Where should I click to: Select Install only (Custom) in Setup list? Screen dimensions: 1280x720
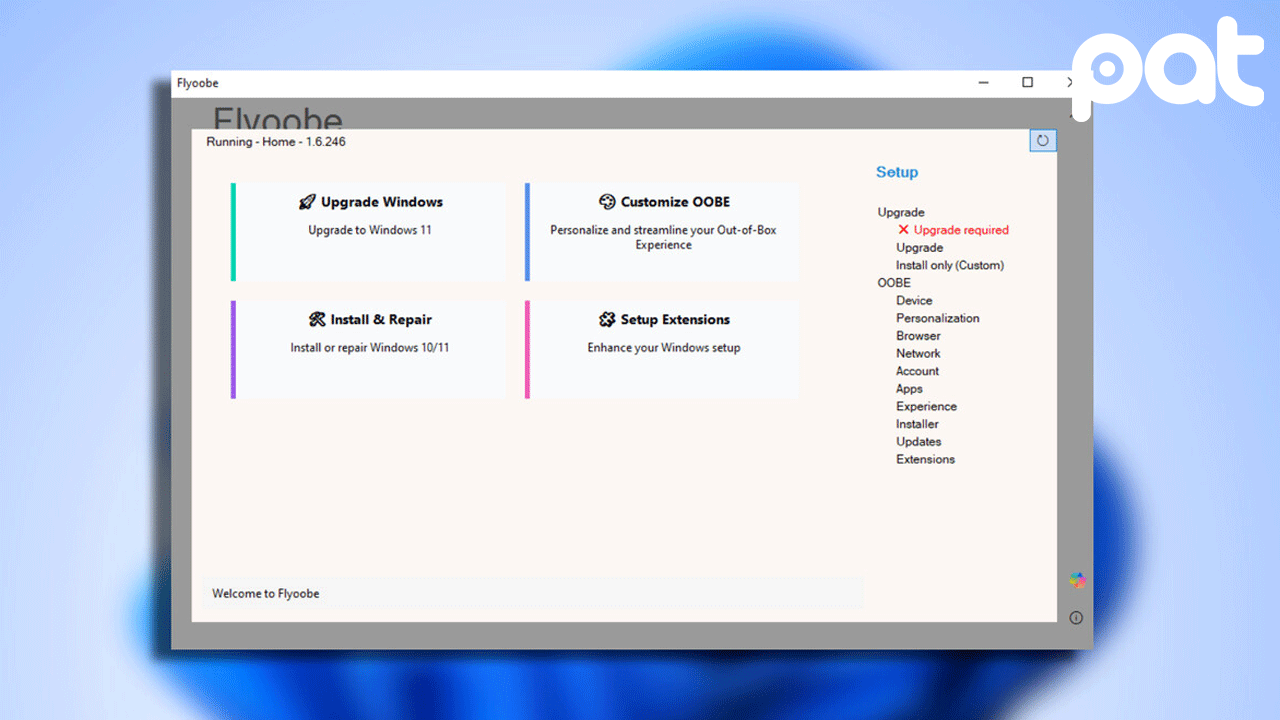click(x=950, y=265)
